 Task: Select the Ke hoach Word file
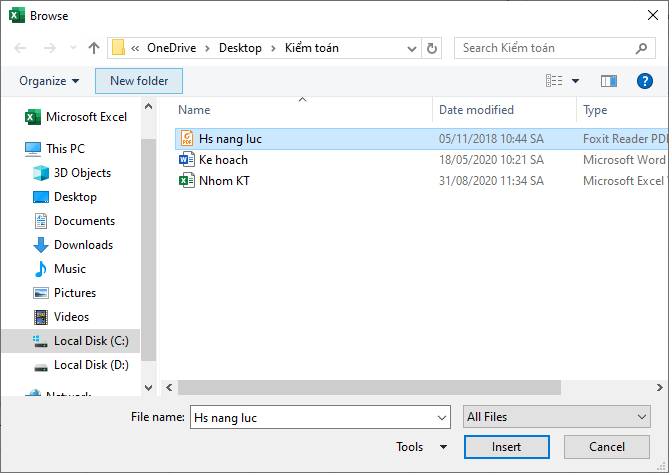(422, 160)
